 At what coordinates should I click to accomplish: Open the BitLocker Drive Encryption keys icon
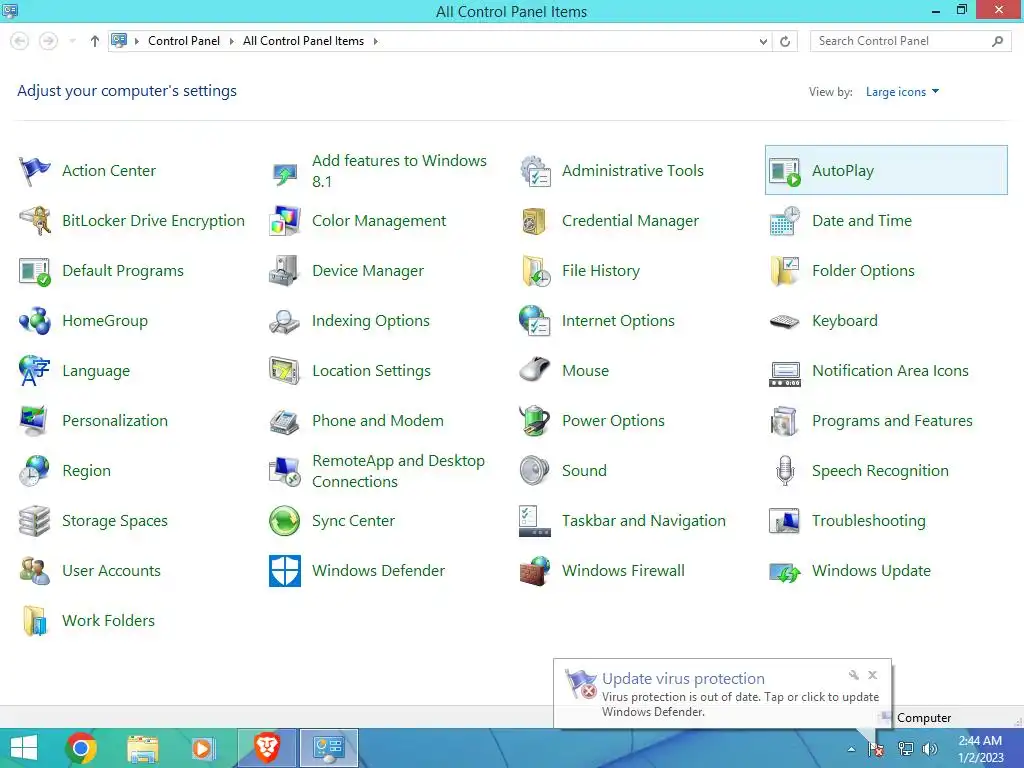(35, 221)
